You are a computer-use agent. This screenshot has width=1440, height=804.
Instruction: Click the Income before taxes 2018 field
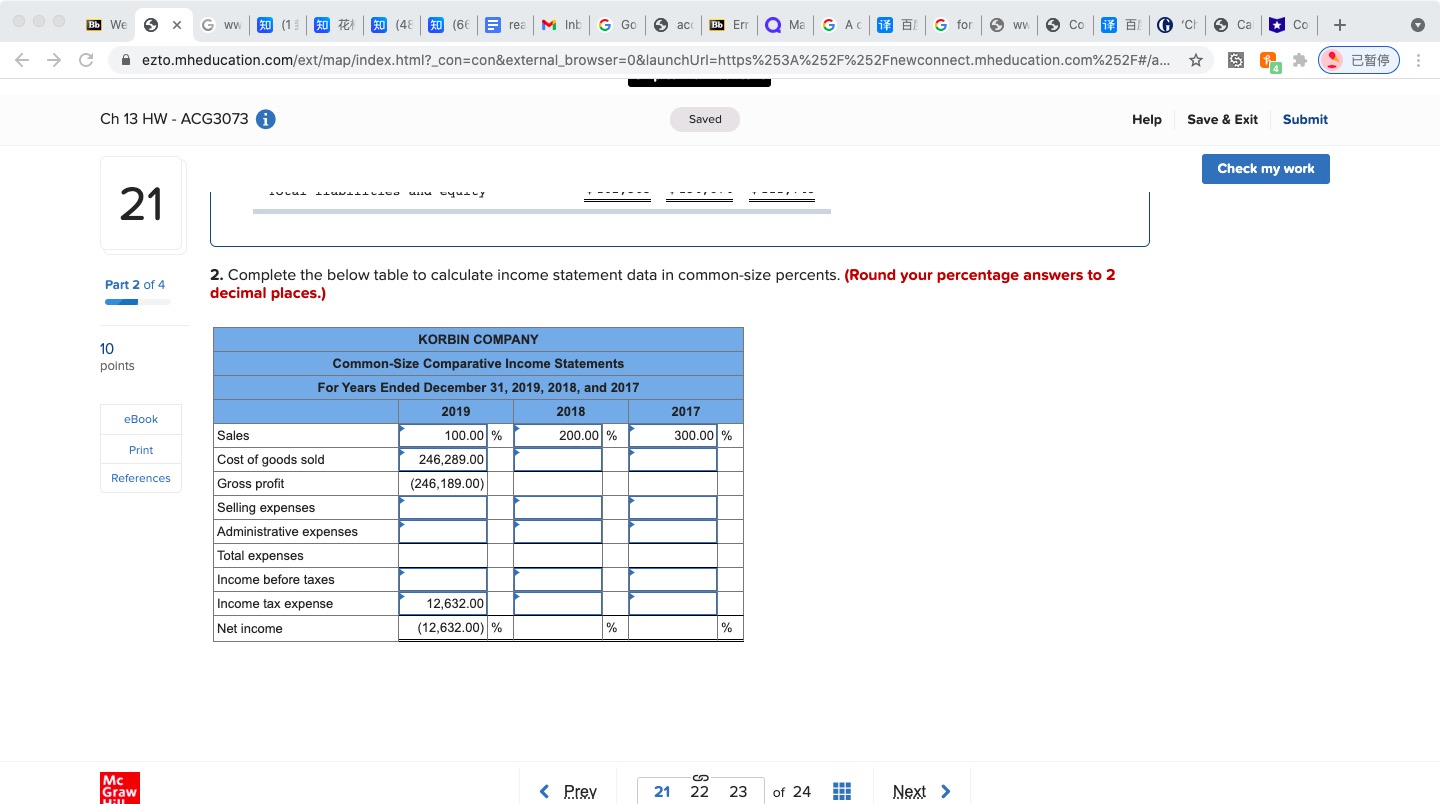coord(558,580)
